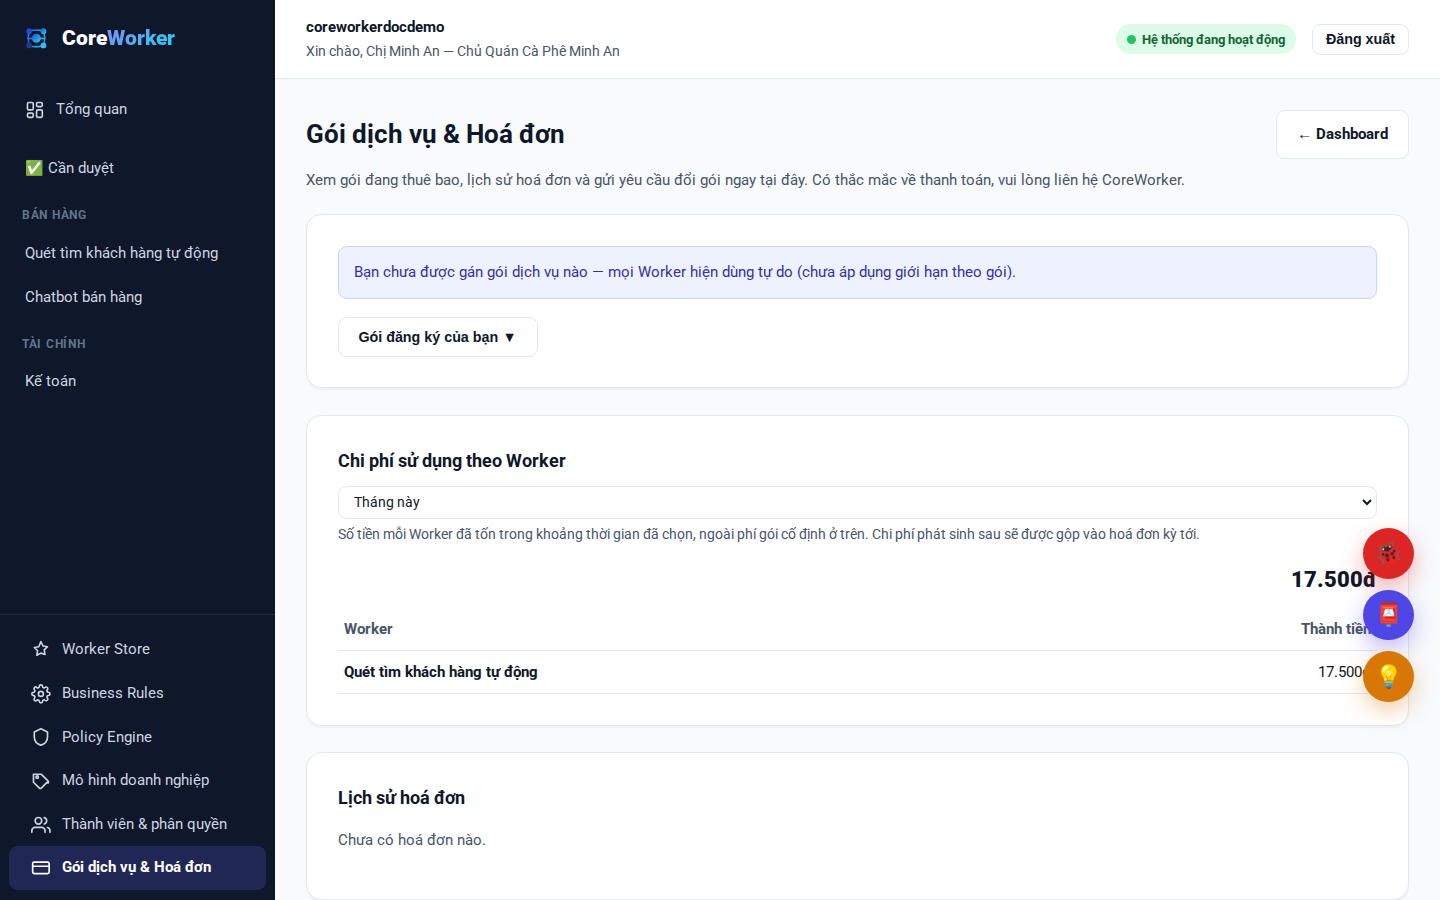Screen dimensions: 1440x900
Task: Click the CoreWorker logo icon
Action: click(37, 38)
